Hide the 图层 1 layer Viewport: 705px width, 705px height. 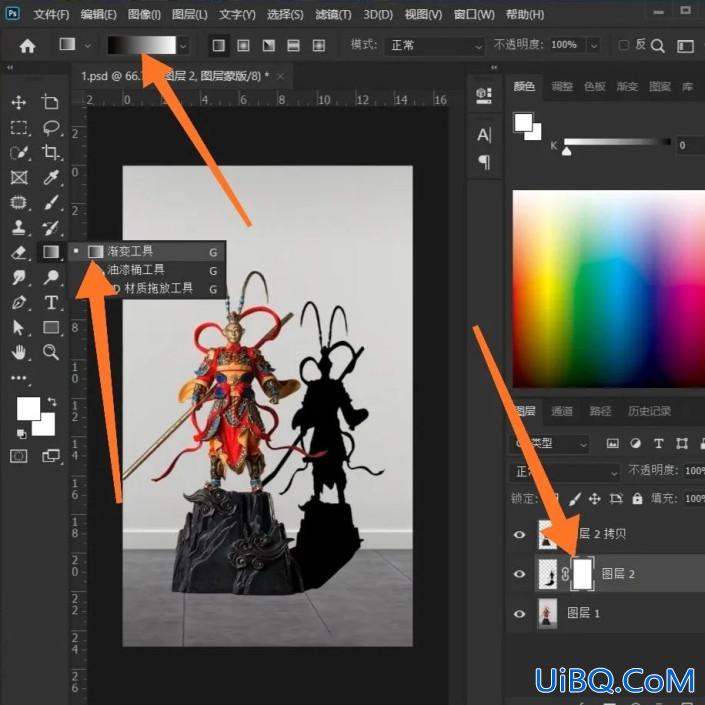coord(519,614)
